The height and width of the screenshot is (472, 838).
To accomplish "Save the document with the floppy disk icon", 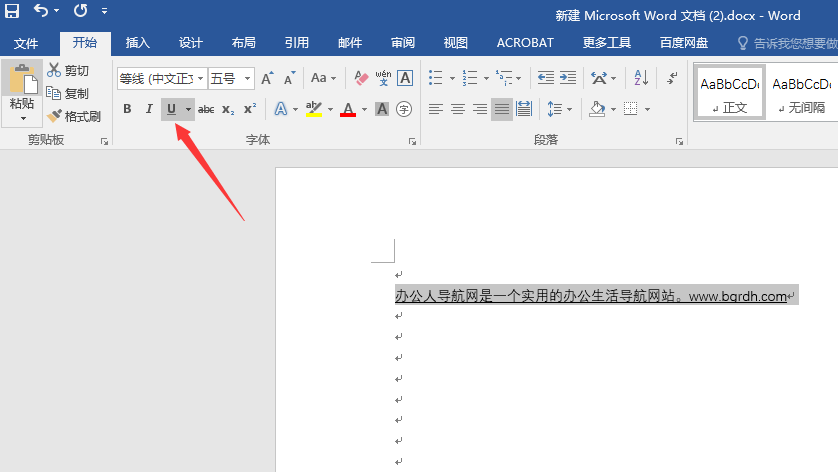I will tap(11, 11).
